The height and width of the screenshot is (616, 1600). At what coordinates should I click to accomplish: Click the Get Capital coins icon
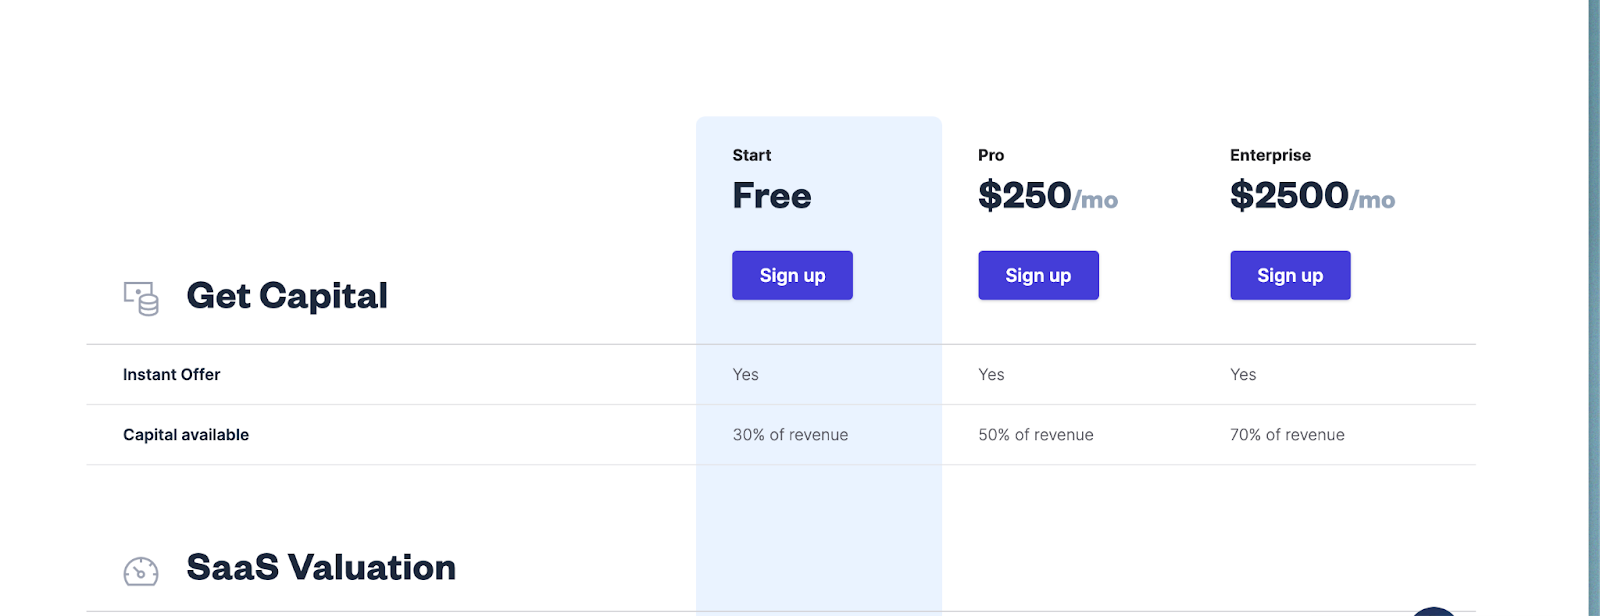141,298
